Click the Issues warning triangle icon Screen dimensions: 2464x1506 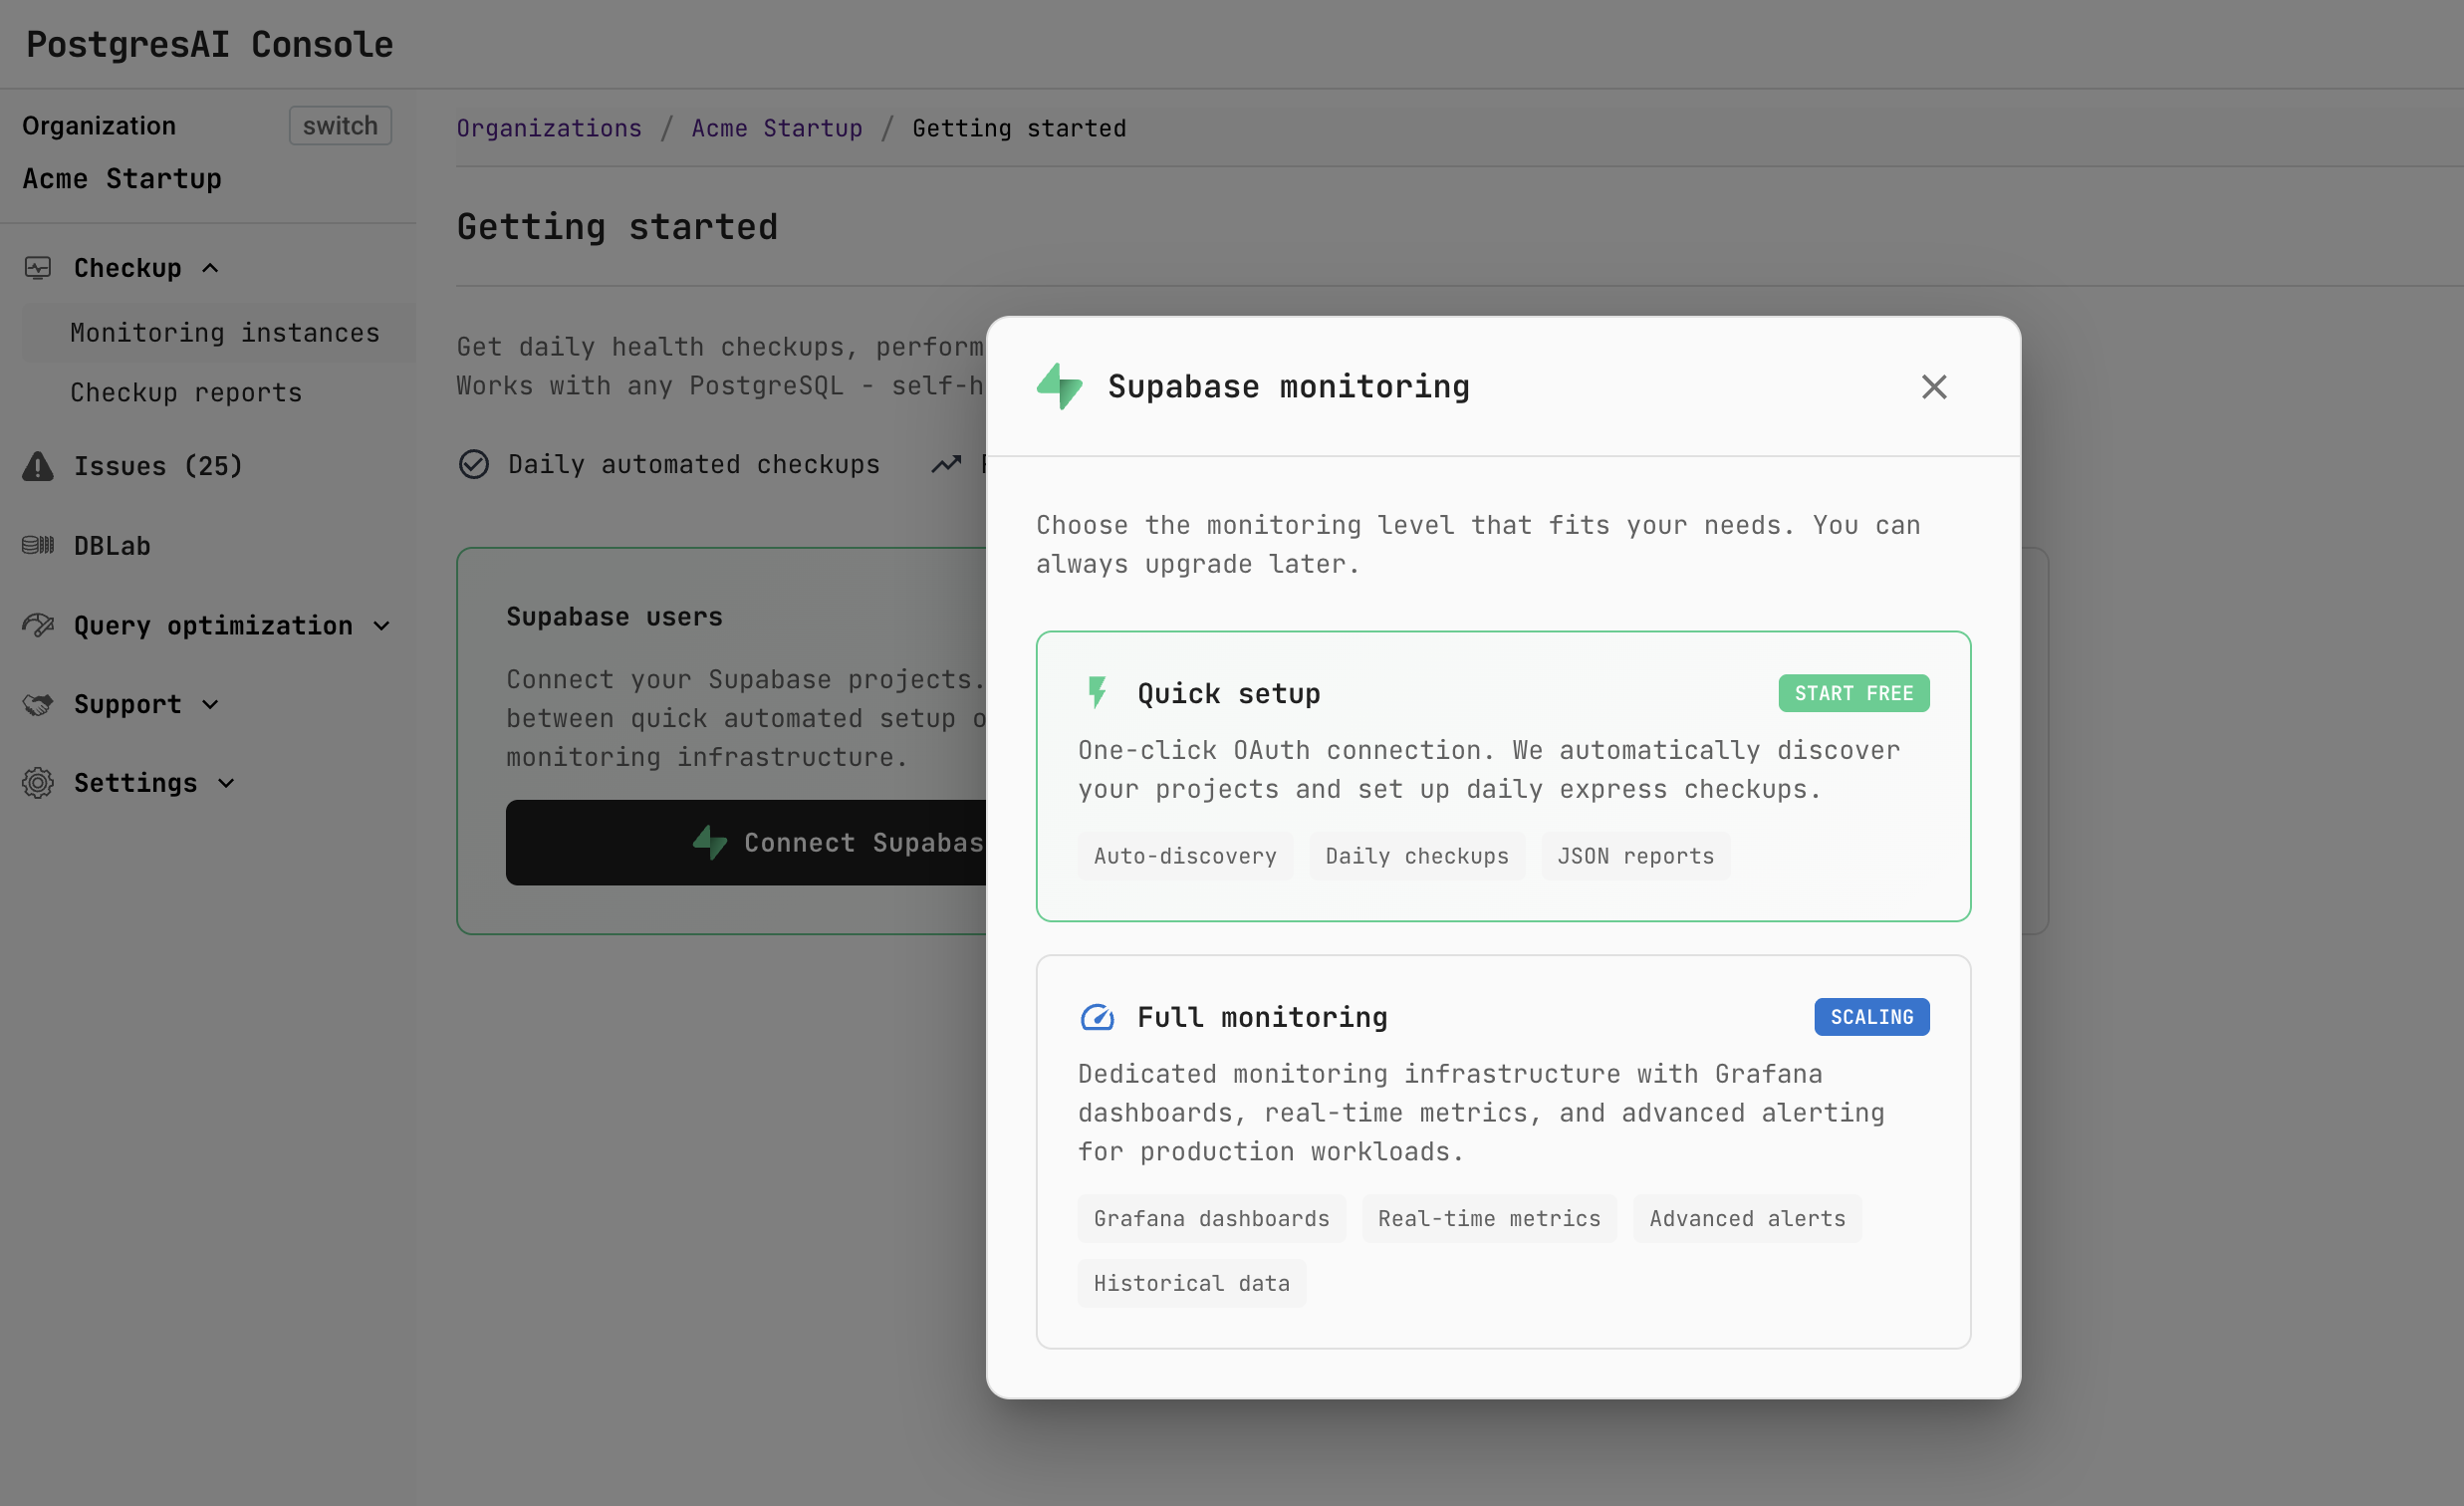click(x=37, y=465)
